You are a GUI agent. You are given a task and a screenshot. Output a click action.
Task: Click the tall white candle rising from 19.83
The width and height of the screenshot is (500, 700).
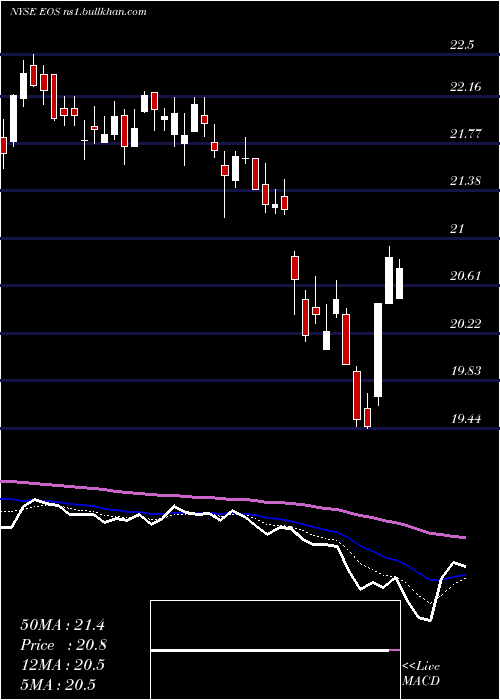(378, 350)
